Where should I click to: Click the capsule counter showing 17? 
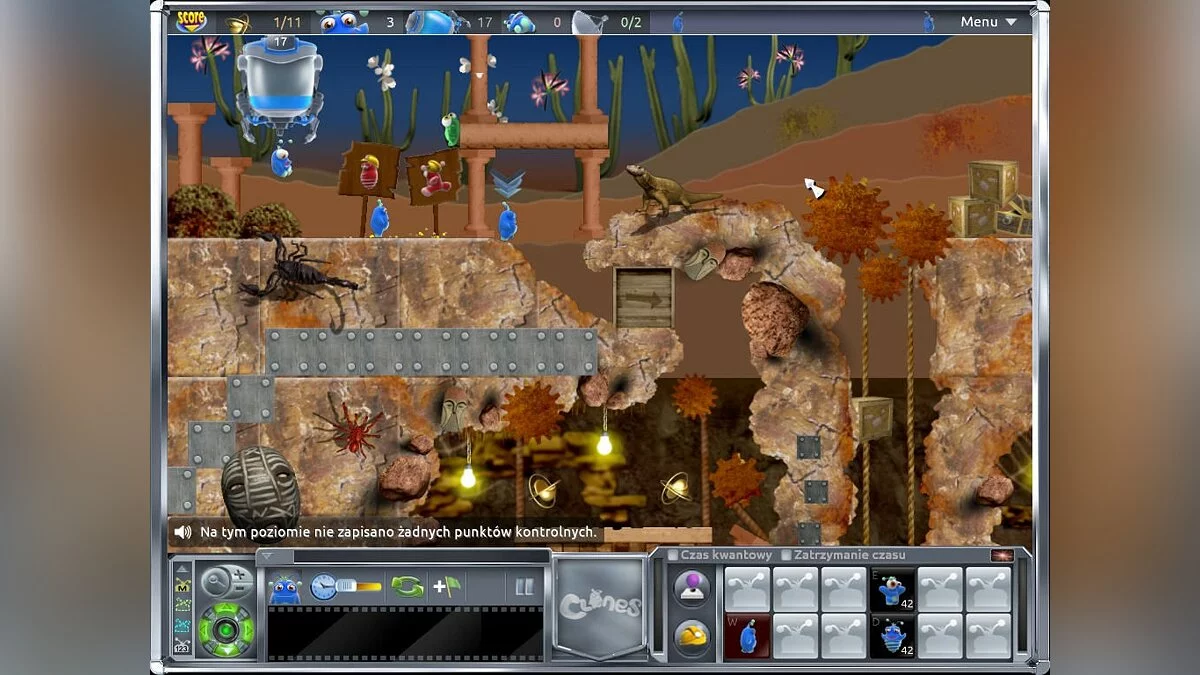pos(452,21)
